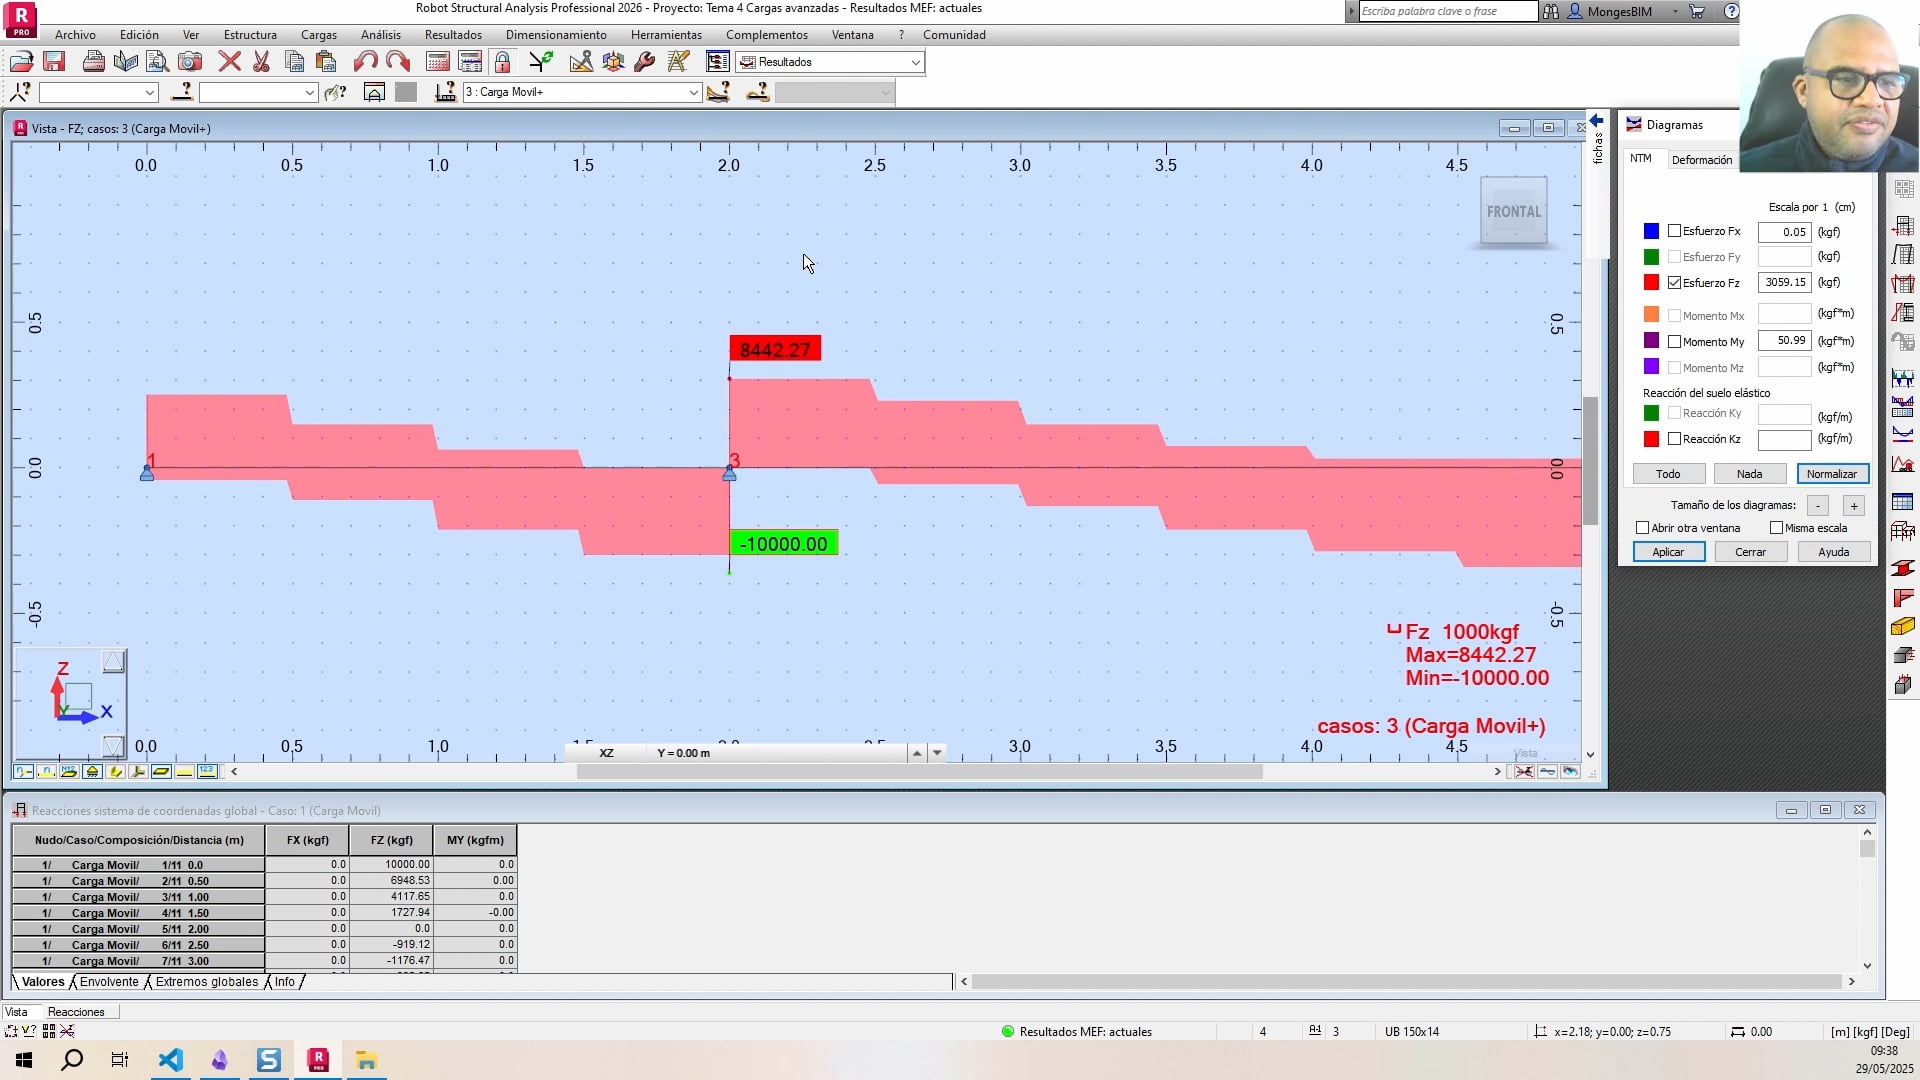Screen dimensions: 1920x1080
Task: Click the Print icon in the toolbar
Action: 93,62
